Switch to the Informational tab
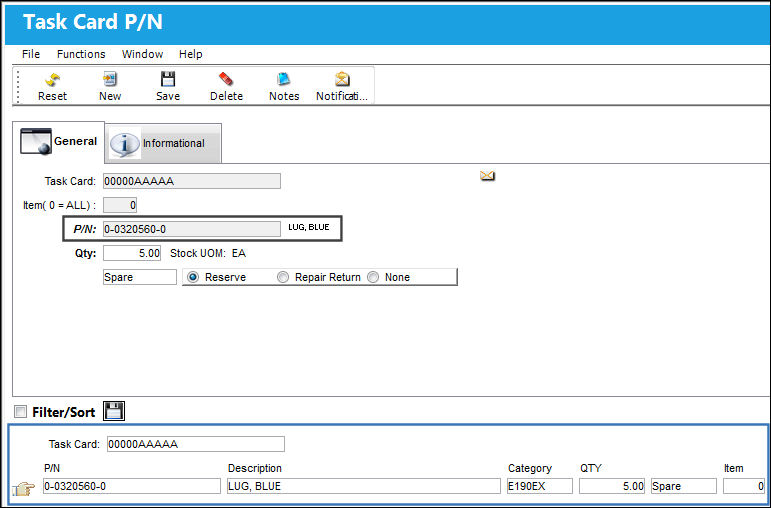The width and height of the screenshot is (771, 508). (x=163, y=143)
